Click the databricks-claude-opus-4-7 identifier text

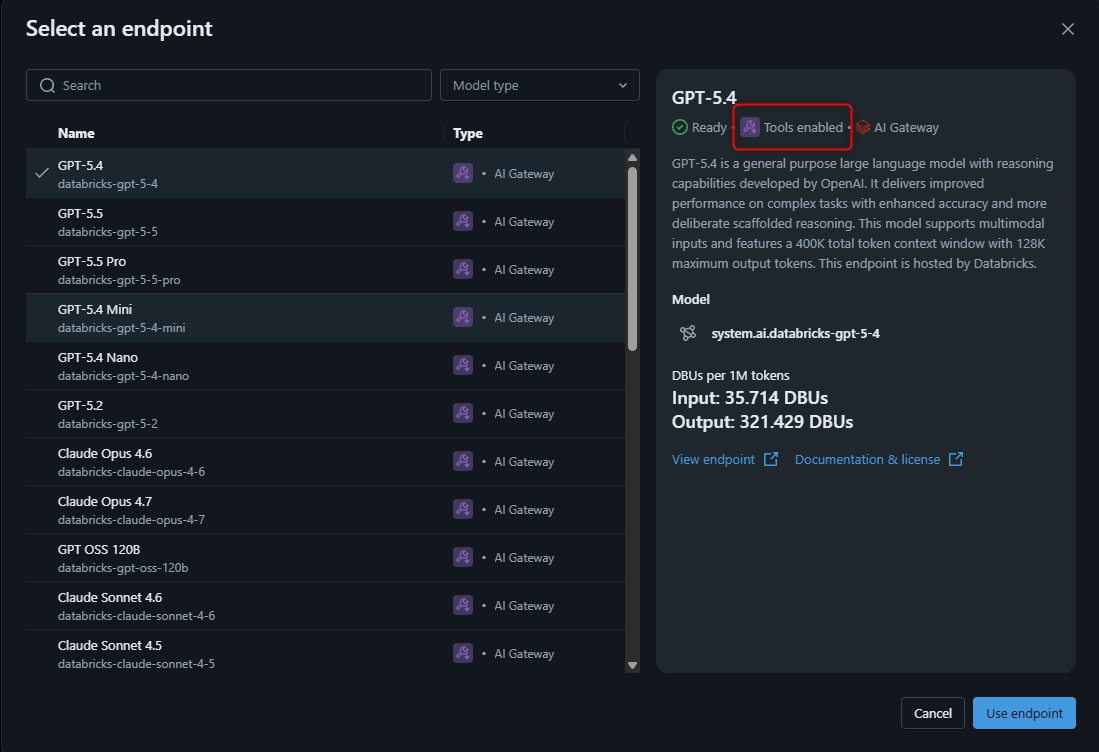click(x=131, y=519)
